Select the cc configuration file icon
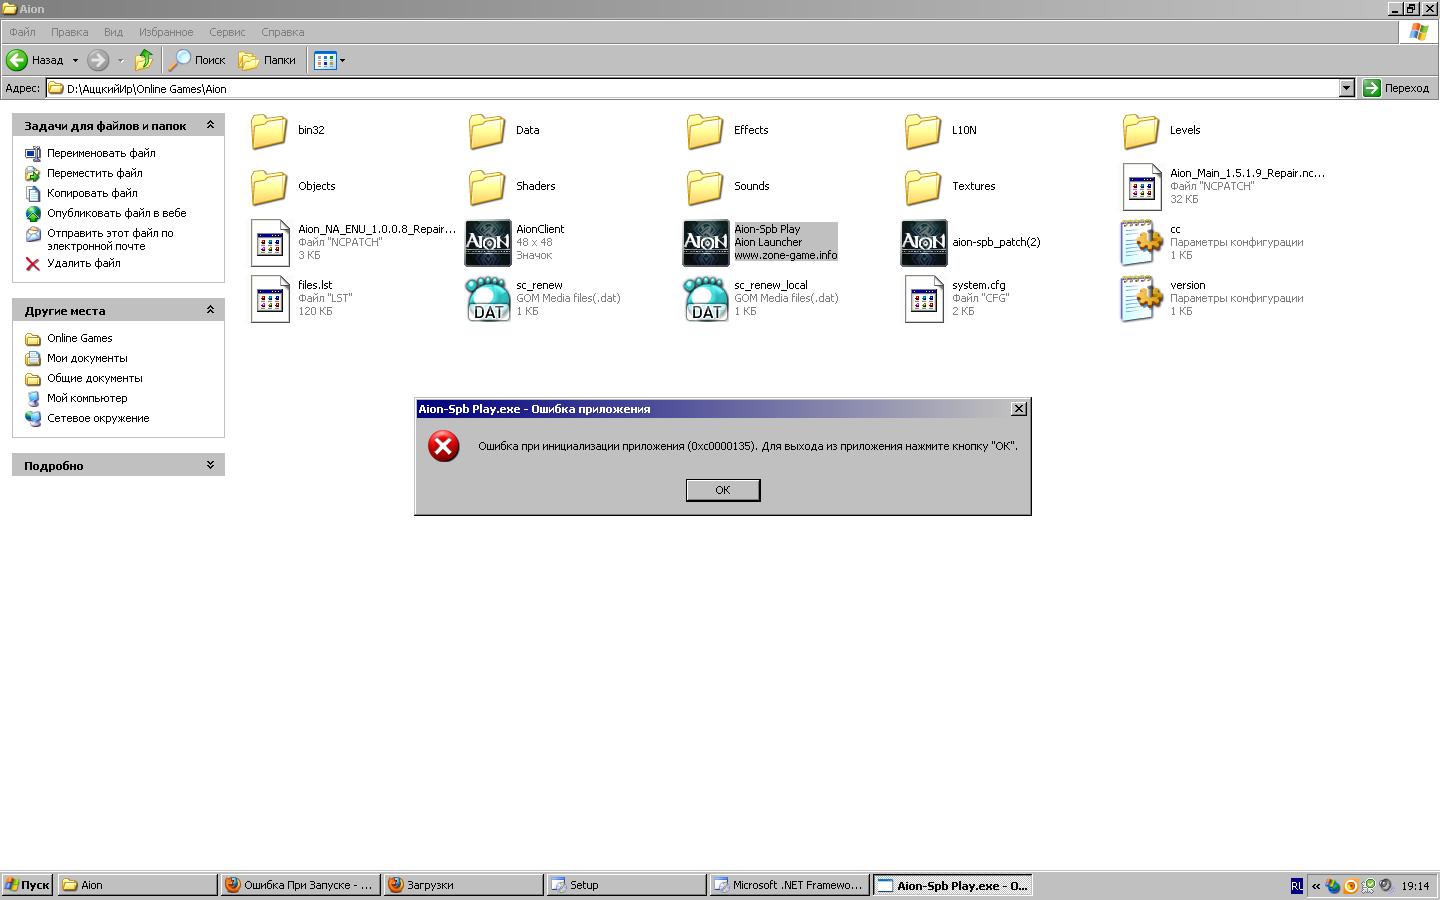 click(x=1142, y=243)
